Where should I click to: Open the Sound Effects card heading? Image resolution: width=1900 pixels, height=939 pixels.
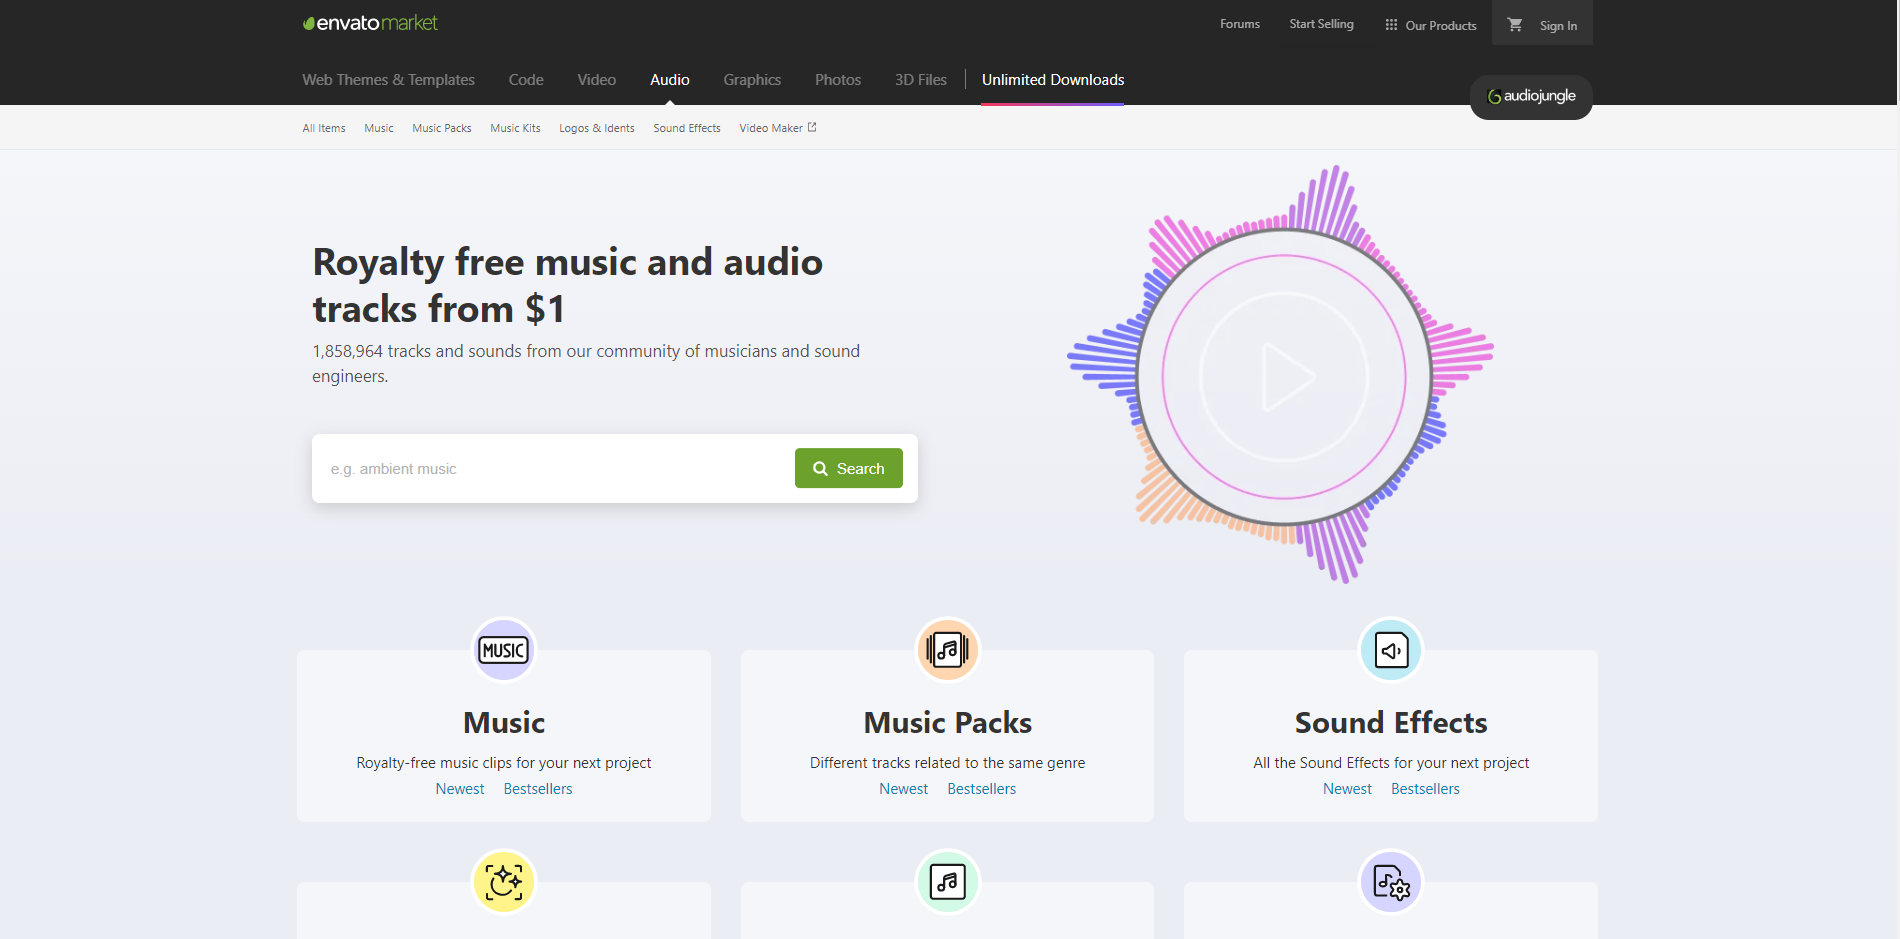point(1391,723)
